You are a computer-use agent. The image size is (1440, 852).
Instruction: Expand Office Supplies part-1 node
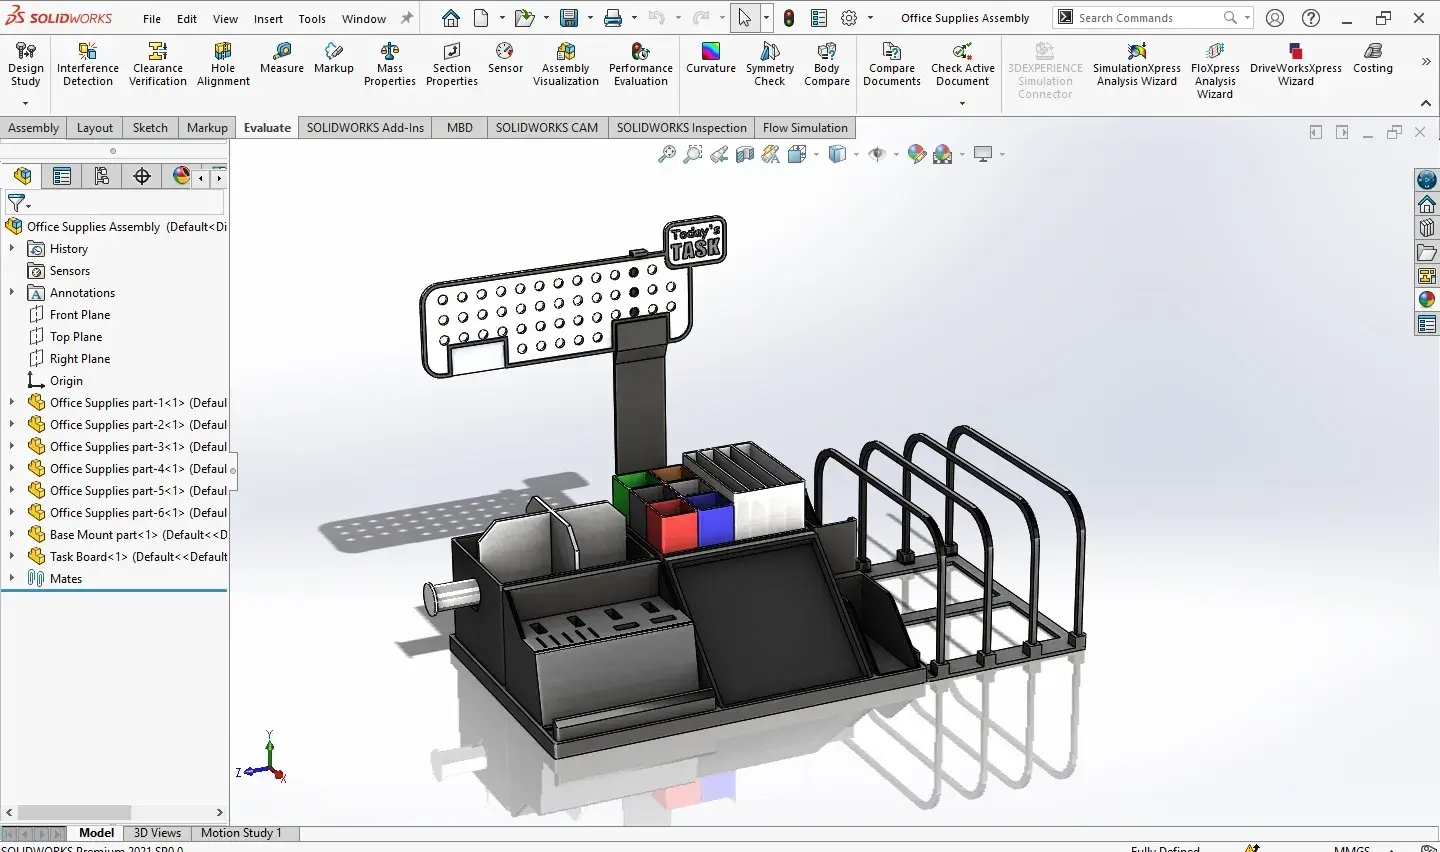pos(12,403)
